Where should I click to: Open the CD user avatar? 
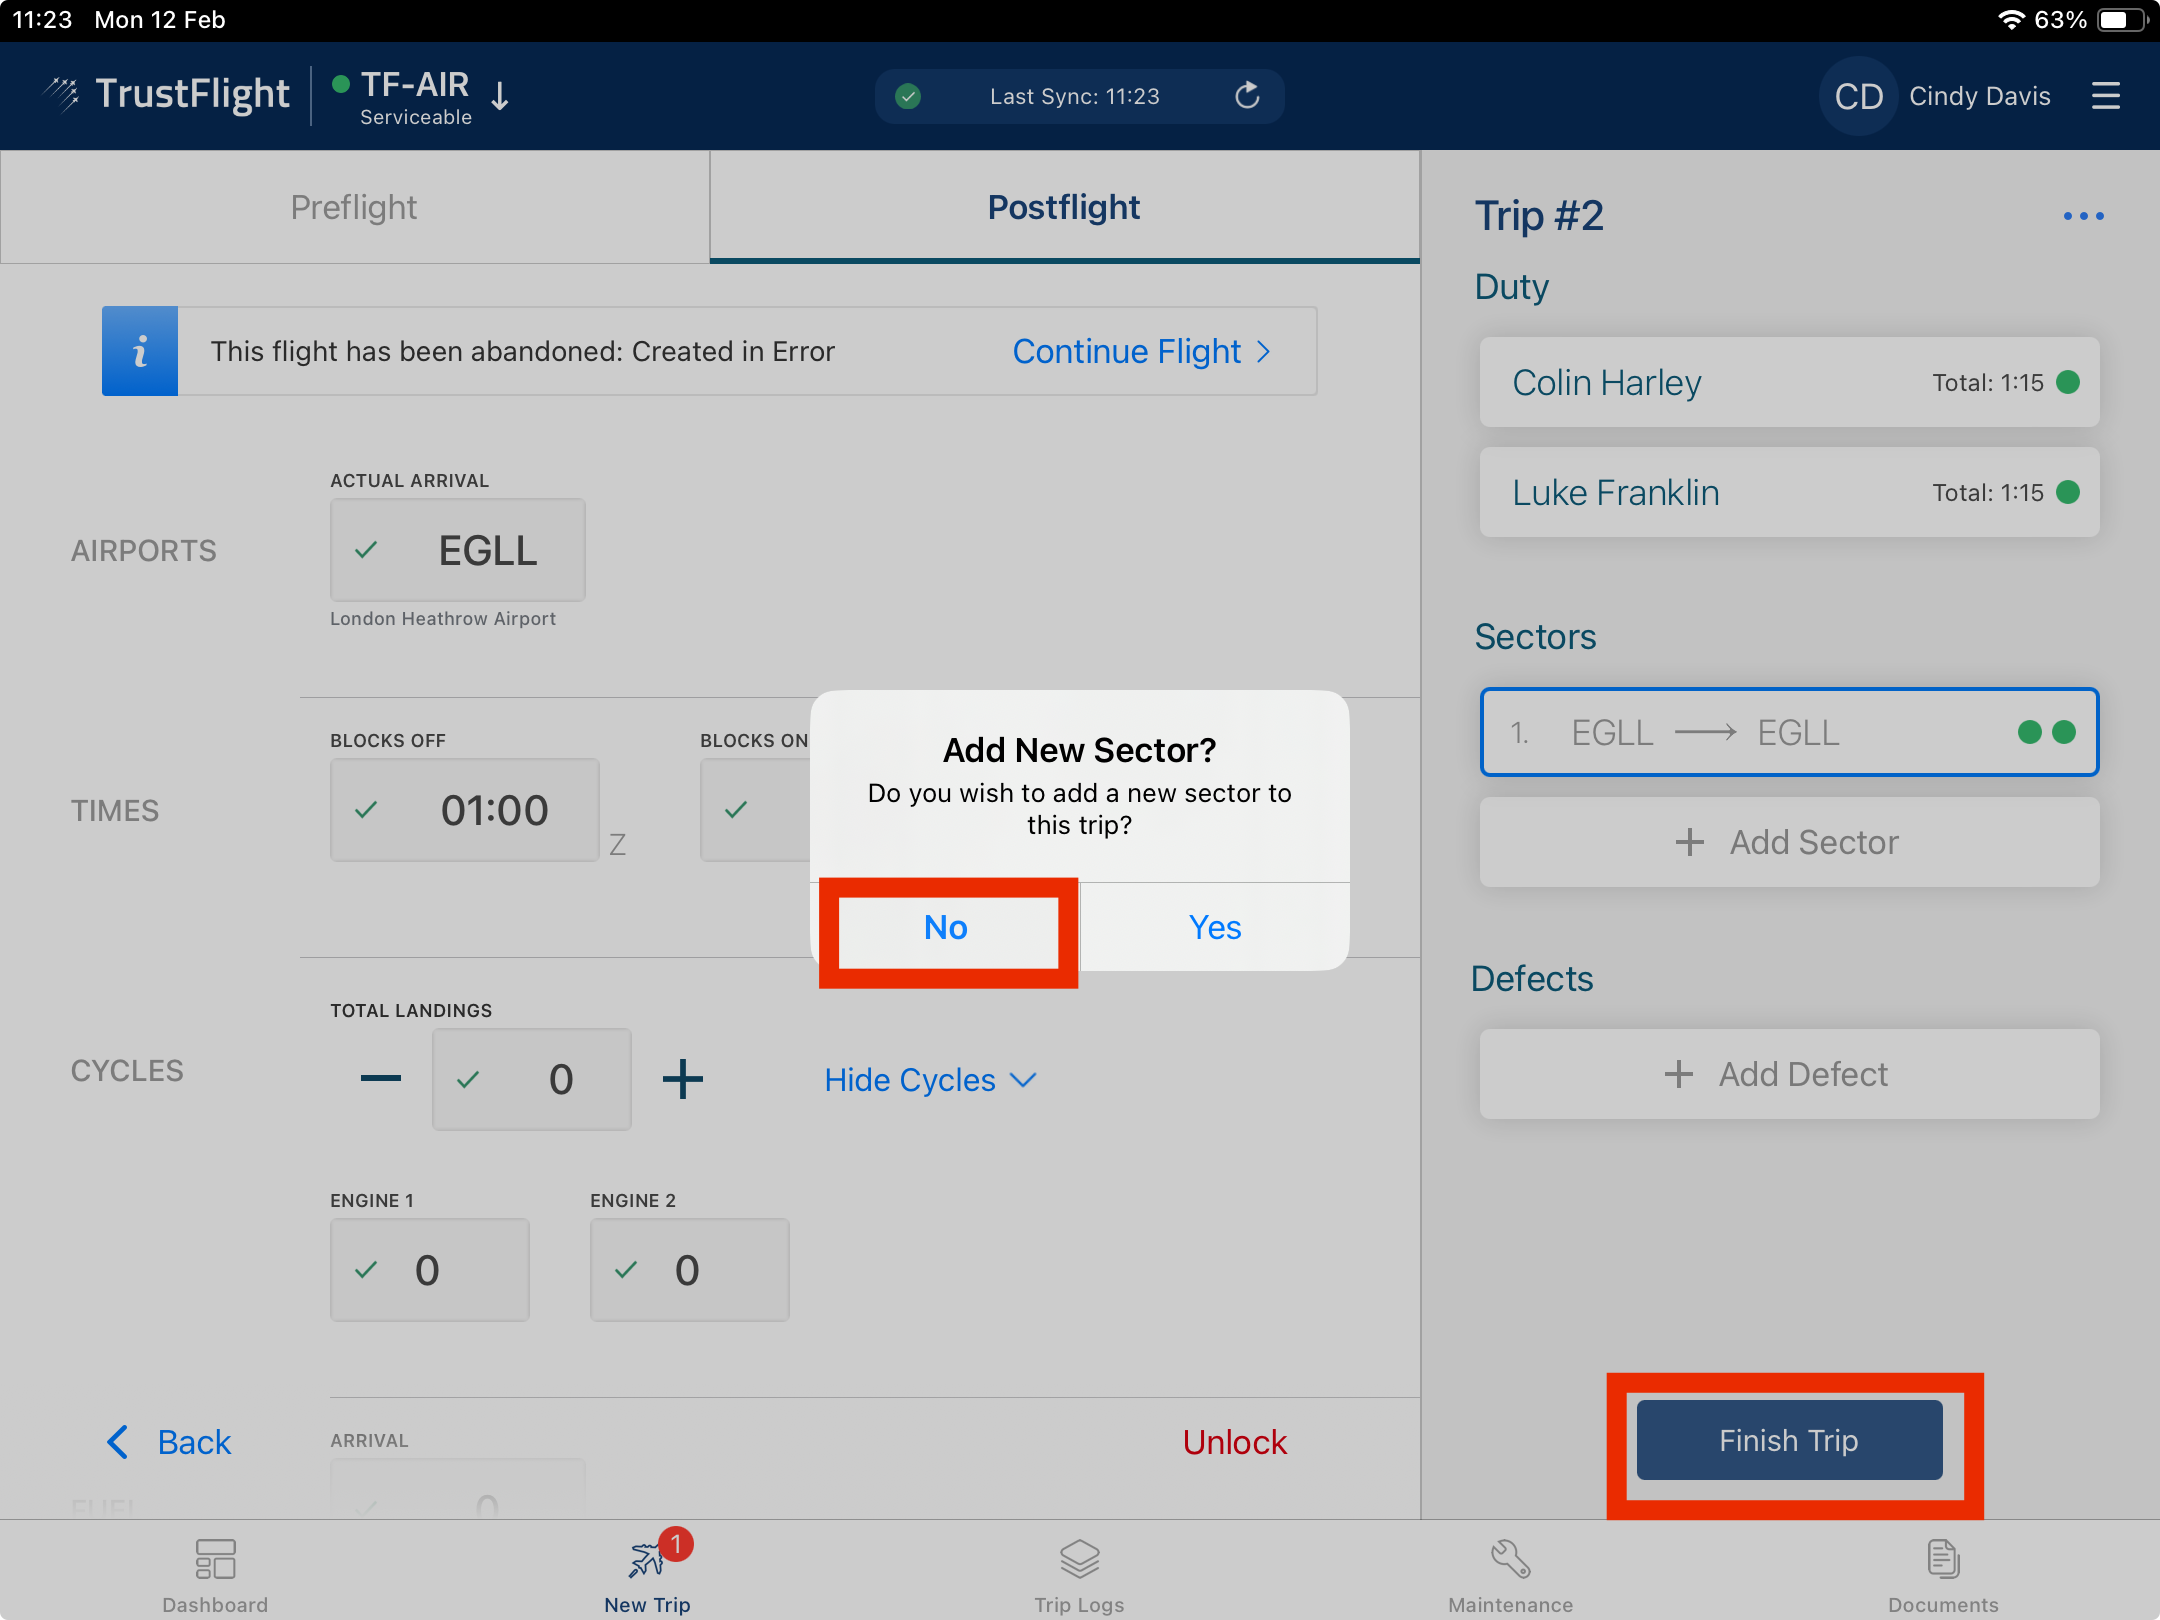1858,96
